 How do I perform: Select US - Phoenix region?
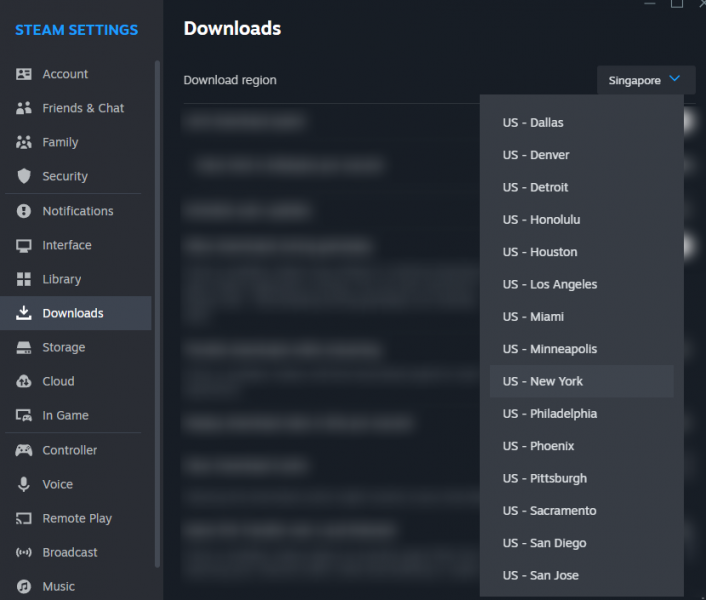point(581,446)
